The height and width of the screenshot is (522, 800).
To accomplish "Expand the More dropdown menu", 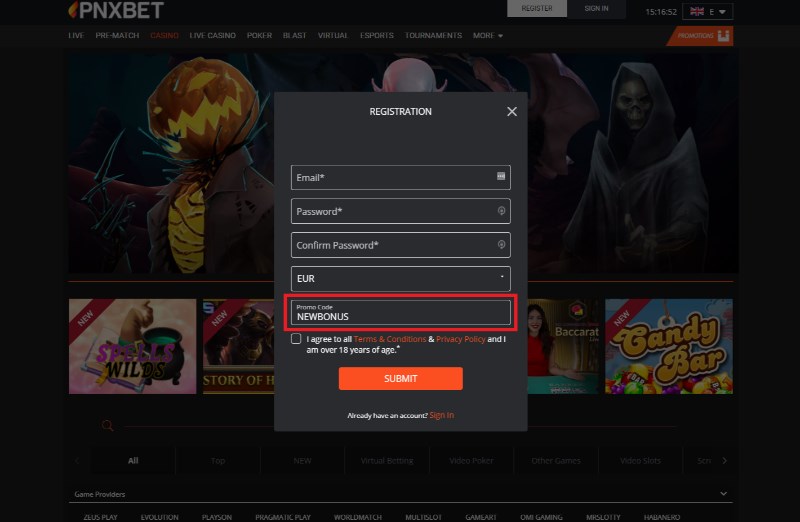I will tap(488, 35).
